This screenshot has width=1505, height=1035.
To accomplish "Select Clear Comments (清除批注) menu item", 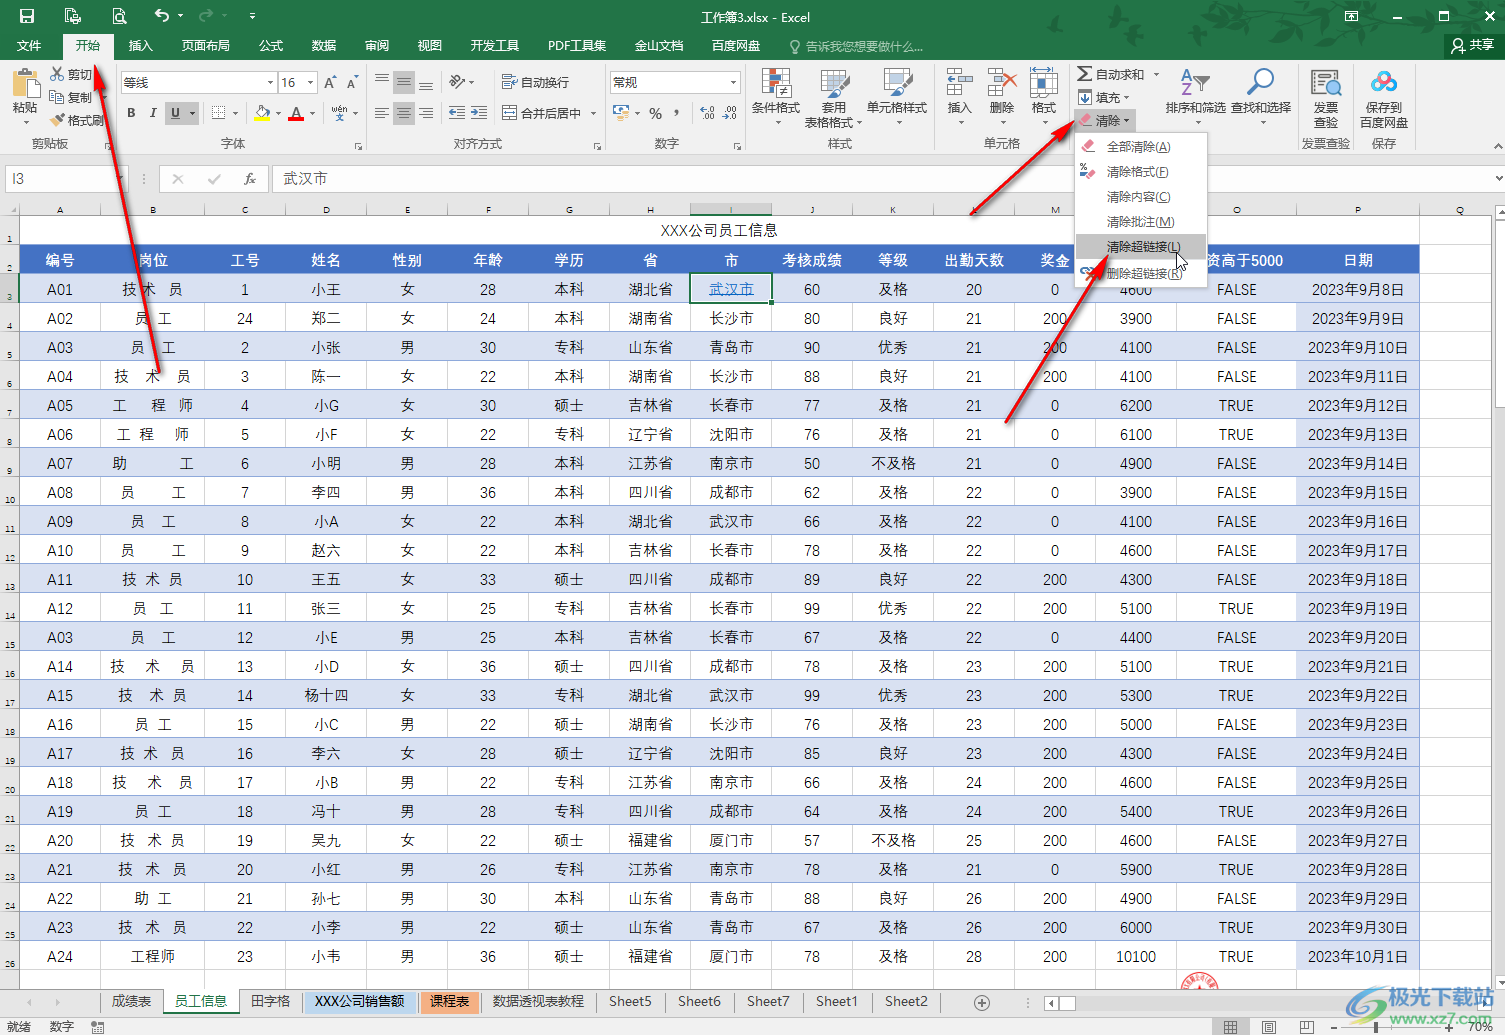I will tap(1141, 221).
